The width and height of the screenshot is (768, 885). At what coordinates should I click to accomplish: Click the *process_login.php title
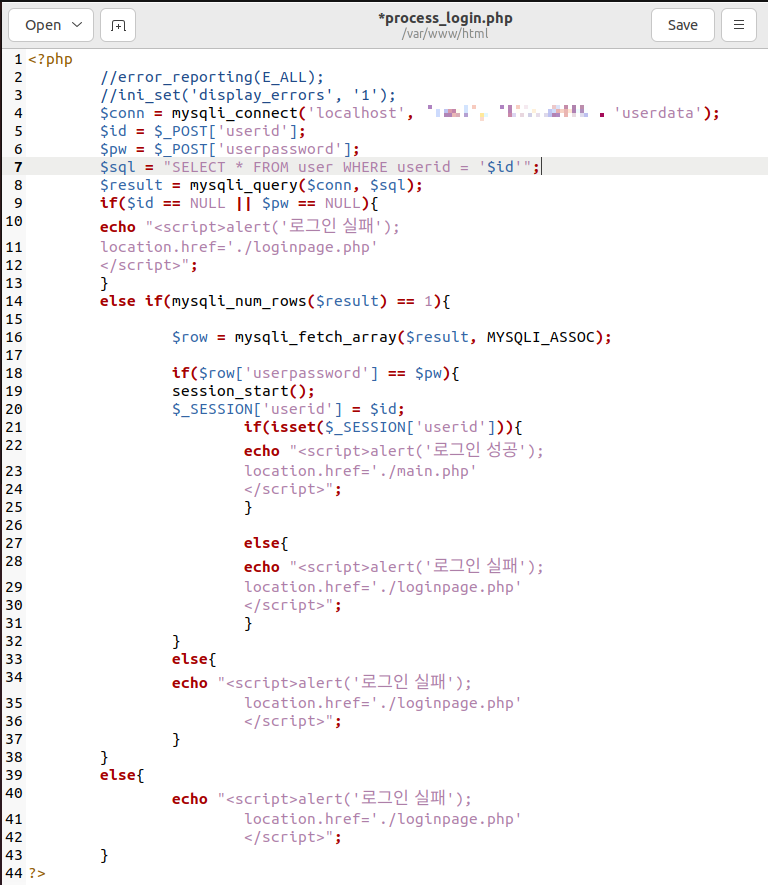click(x=445, y=18)
